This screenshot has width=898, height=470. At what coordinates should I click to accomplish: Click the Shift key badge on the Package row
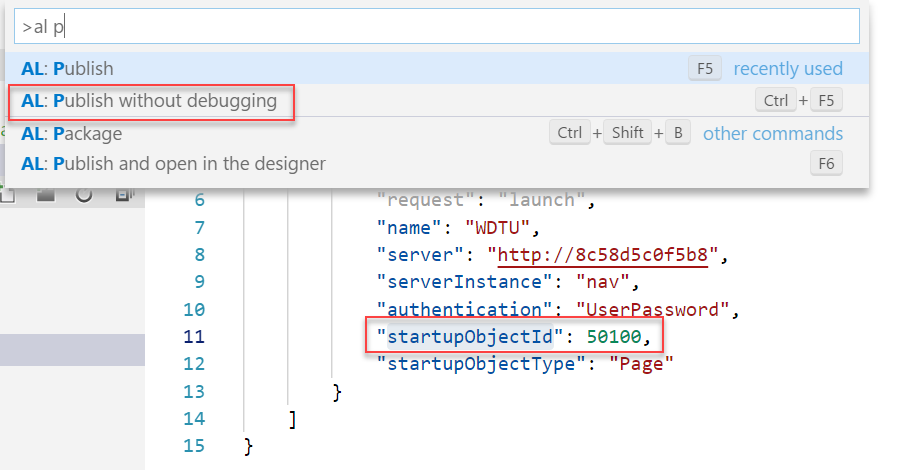pyautogui.click(x=627, y=133)
